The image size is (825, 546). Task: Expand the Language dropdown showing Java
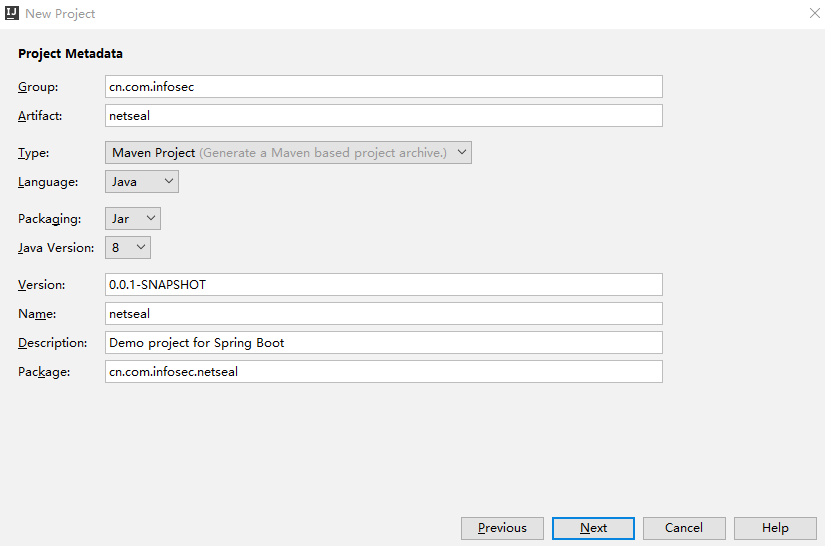click(142, 181)
